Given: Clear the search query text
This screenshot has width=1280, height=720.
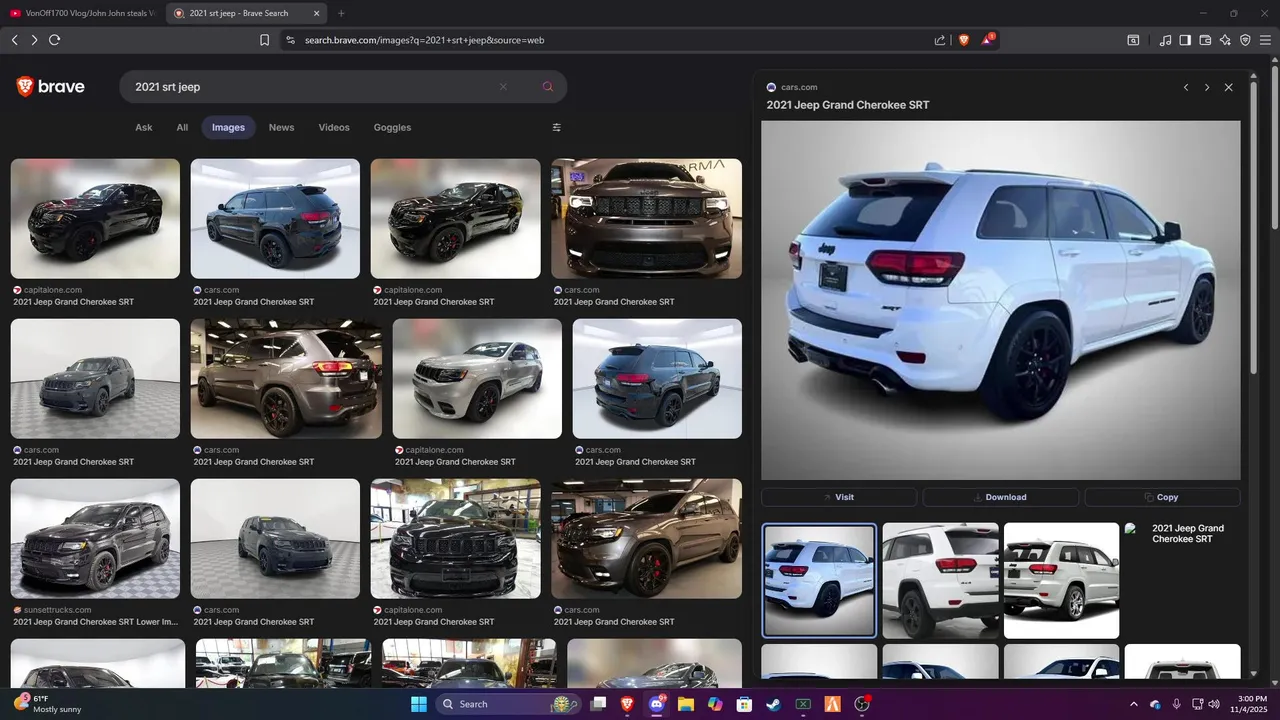Looking at the screenshot, I should pos(503,87).
